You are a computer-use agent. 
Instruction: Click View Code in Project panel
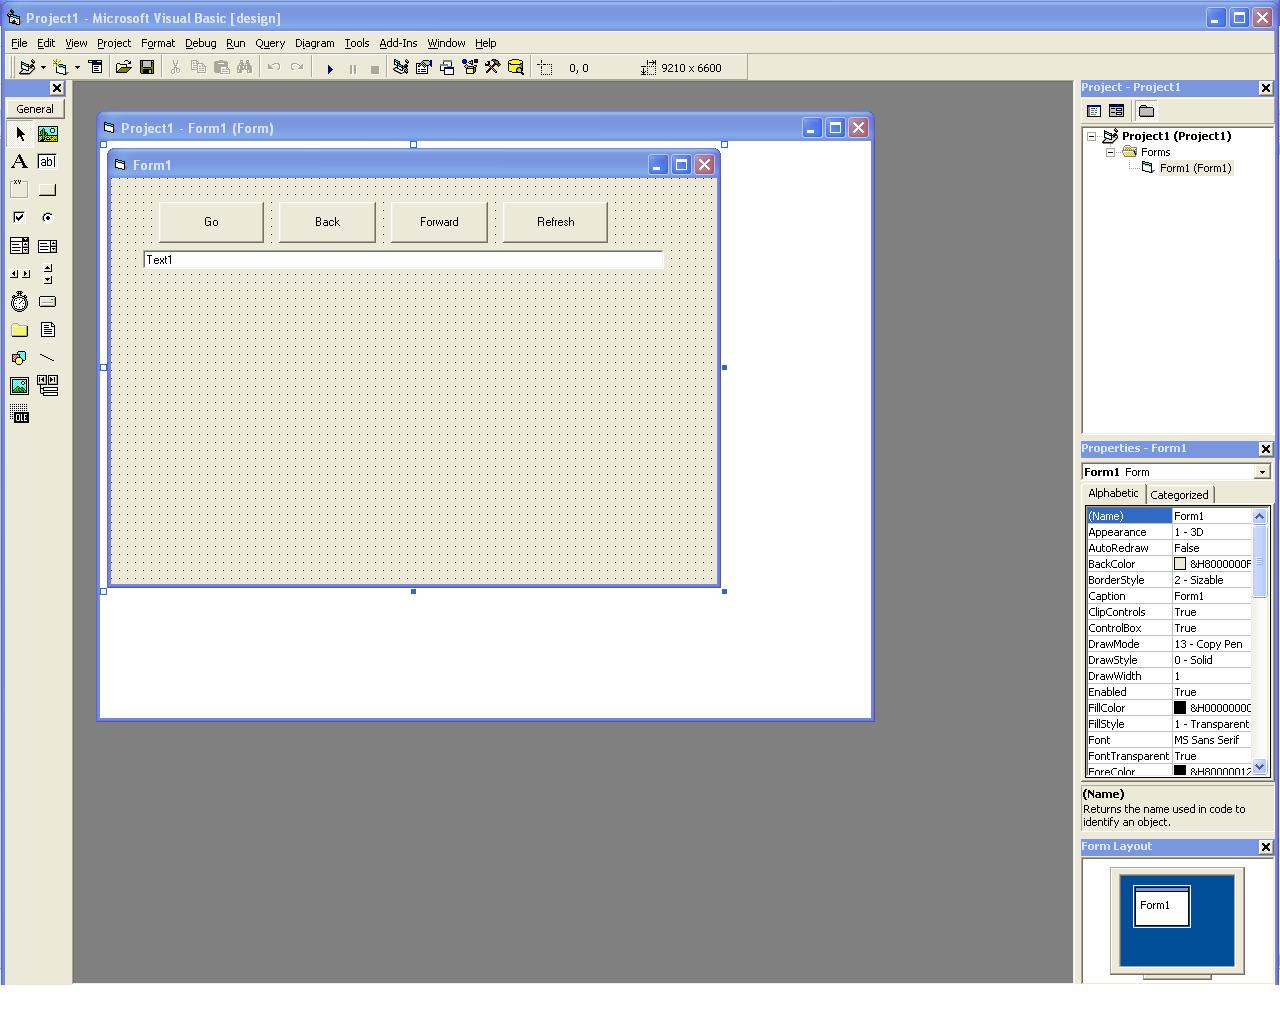tap(1094, 111)
